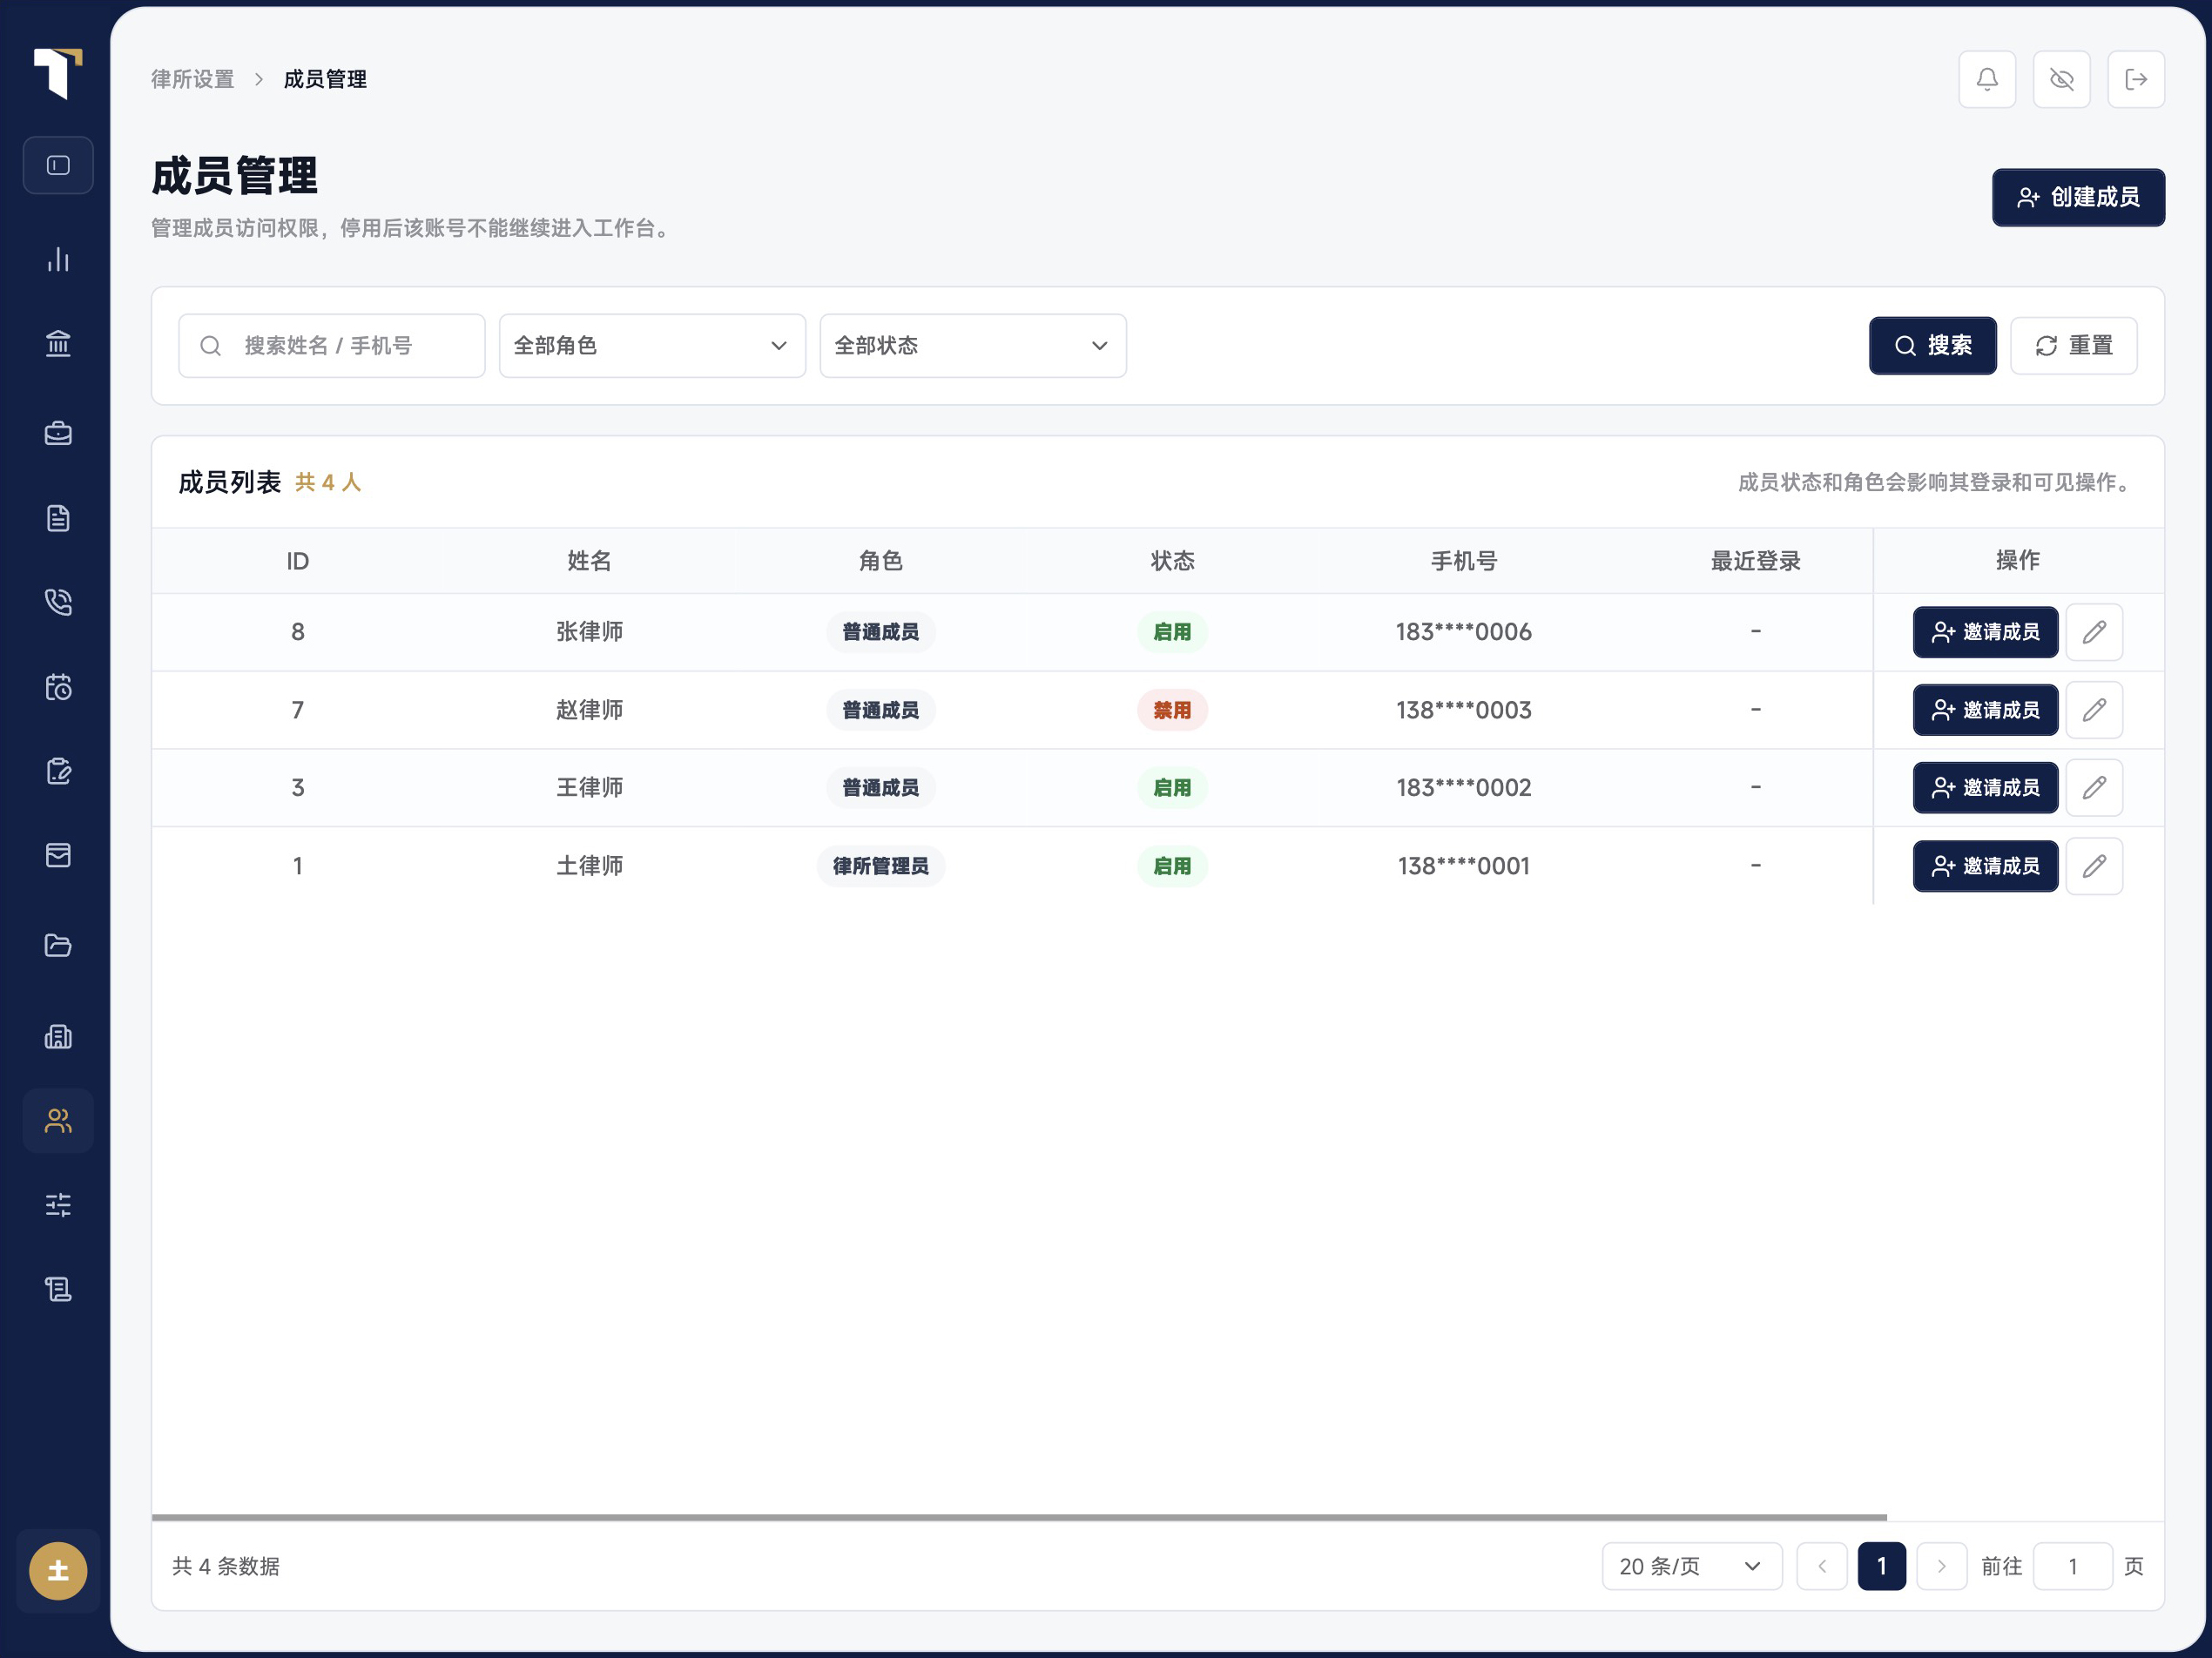Toggle the eye-off privacy visibility icon
The image size is (2212, 1658).
pyautogui.click(x=2061, y=79)
